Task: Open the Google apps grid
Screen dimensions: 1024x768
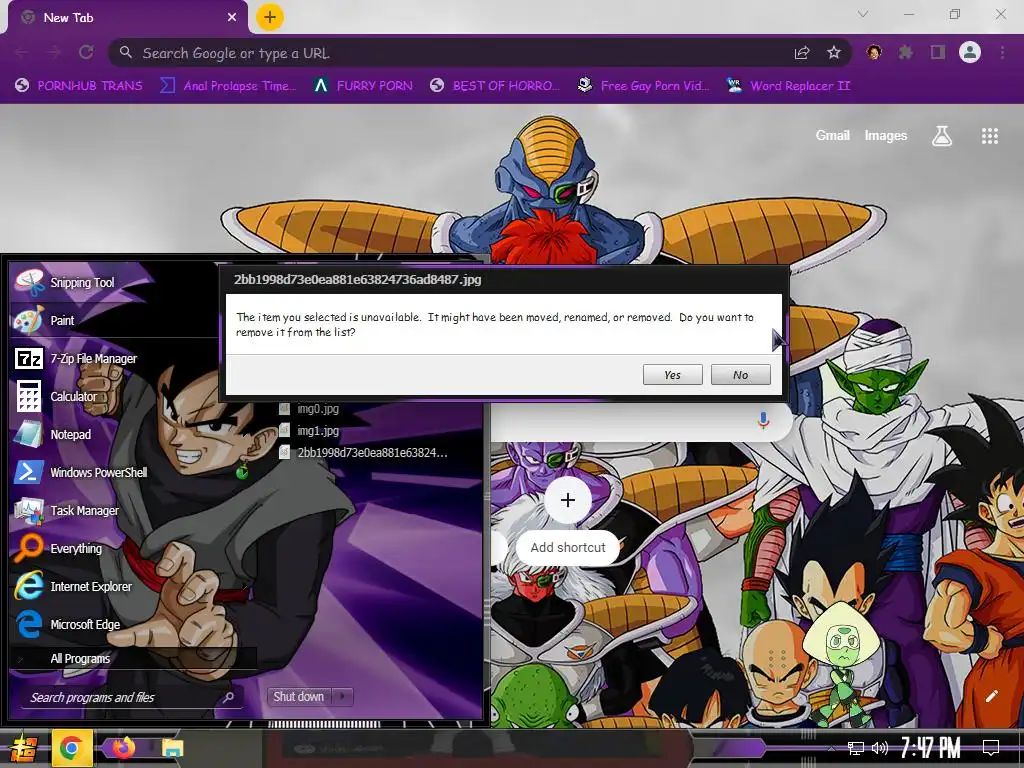Action: click(989, 136)
